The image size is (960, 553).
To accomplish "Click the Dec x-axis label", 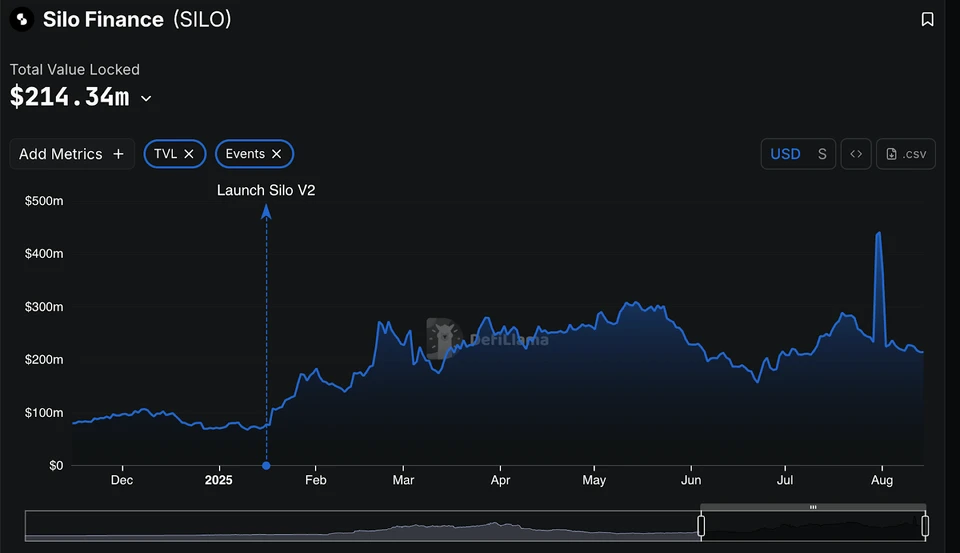I will (x=122, y=480).
